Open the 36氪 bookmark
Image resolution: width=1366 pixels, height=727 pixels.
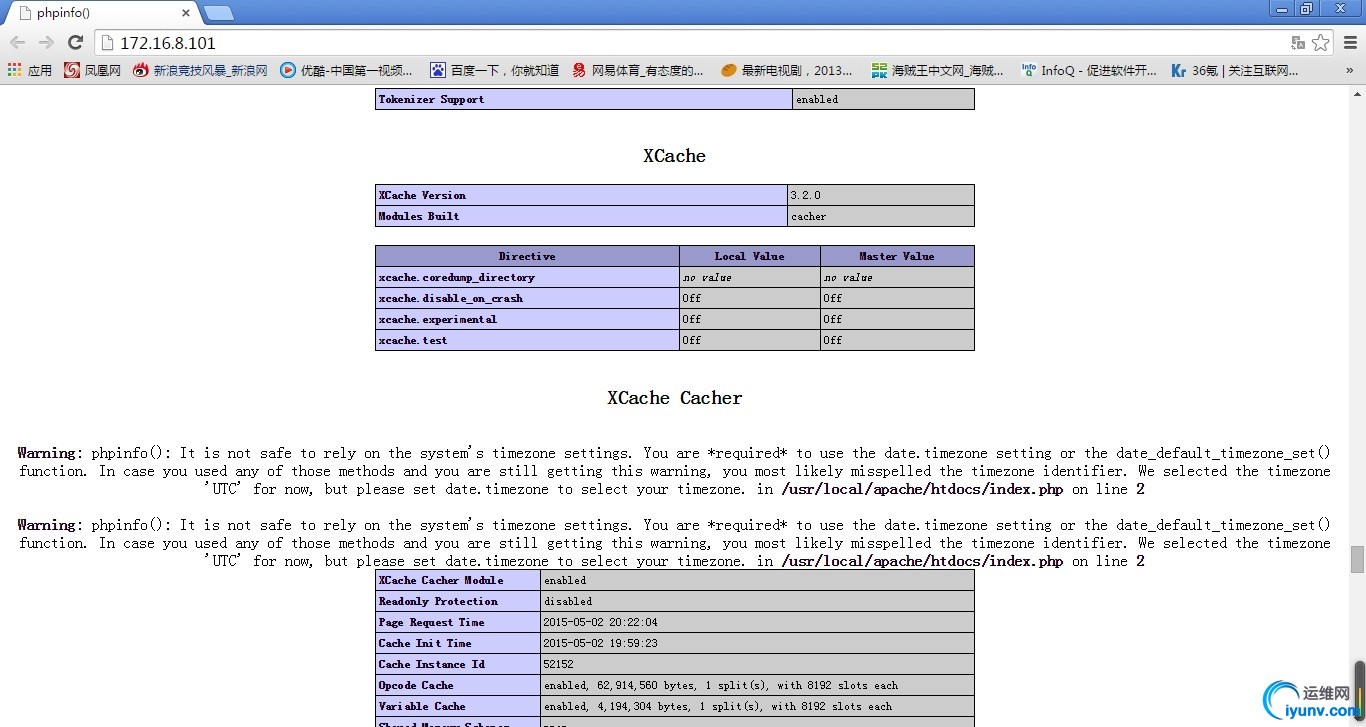click(x=1235, y=70)
